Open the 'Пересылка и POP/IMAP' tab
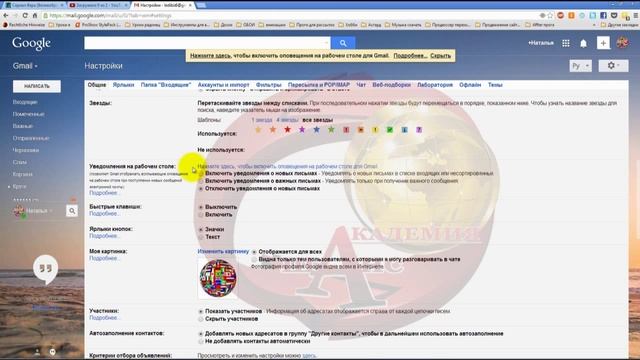This screenshot has height=360, width=640. [319, 85]
